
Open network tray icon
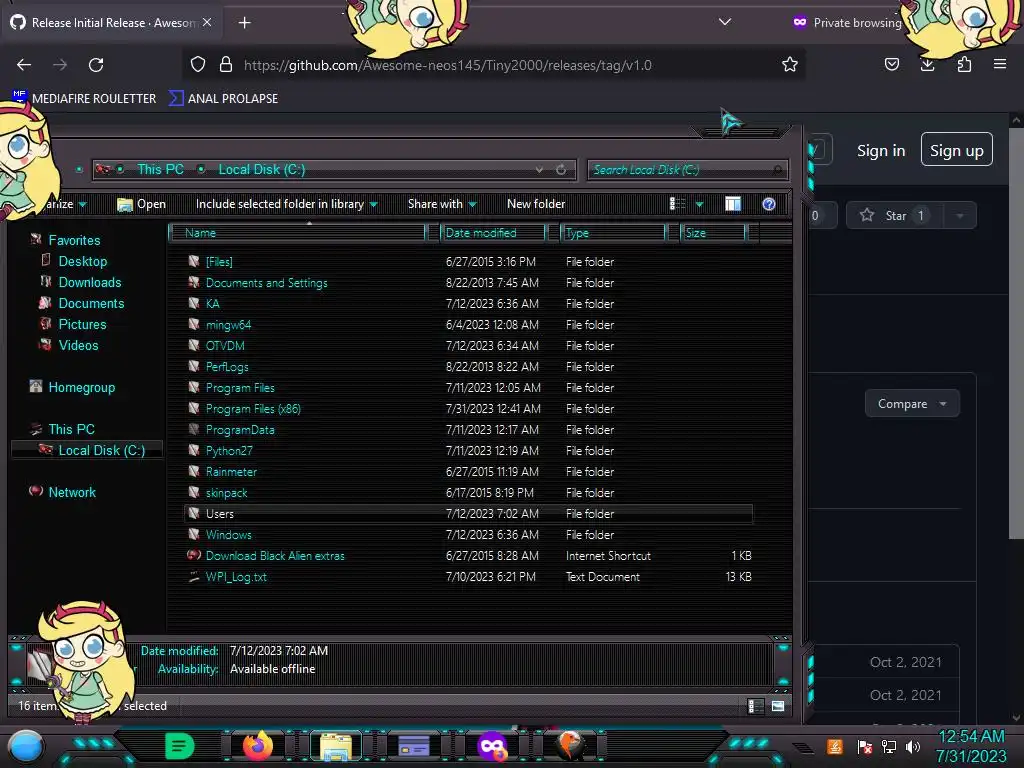(889, 746)
